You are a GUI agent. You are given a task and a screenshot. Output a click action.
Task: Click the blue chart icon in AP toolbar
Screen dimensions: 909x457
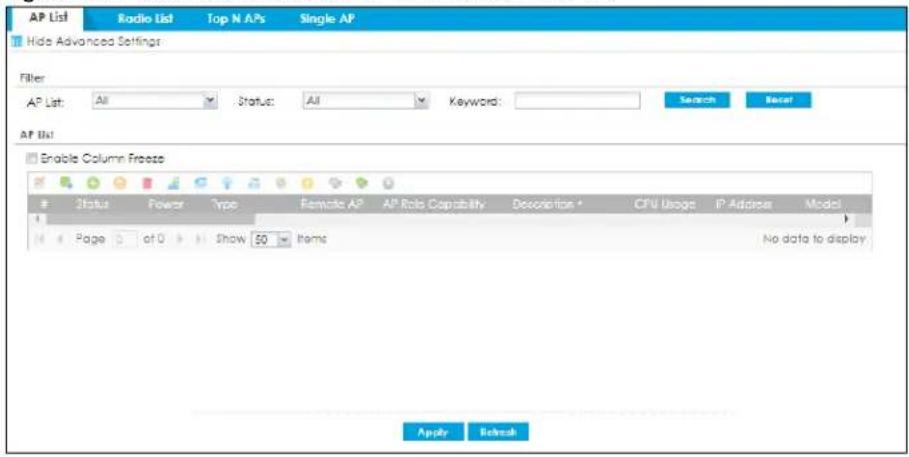pos(173,184)
